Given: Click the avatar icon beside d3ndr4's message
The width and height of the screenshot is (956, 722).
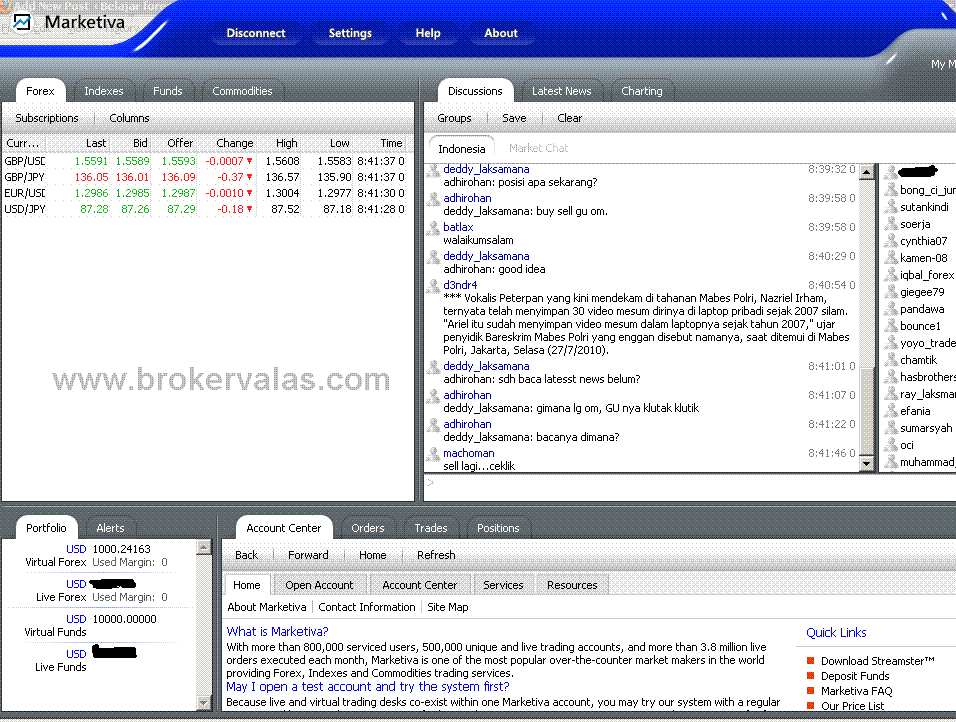Looking at the screenshot, I should pyautogui.click(x=433, y=286).
